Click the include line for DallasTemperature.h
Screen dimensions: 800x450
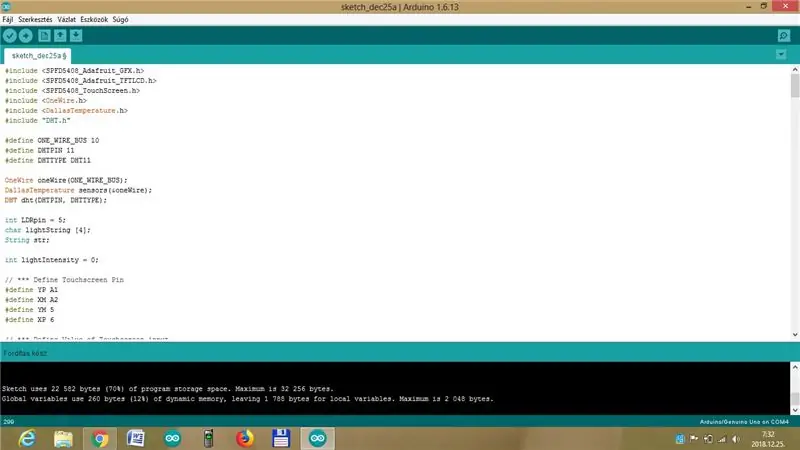point(66,110)
